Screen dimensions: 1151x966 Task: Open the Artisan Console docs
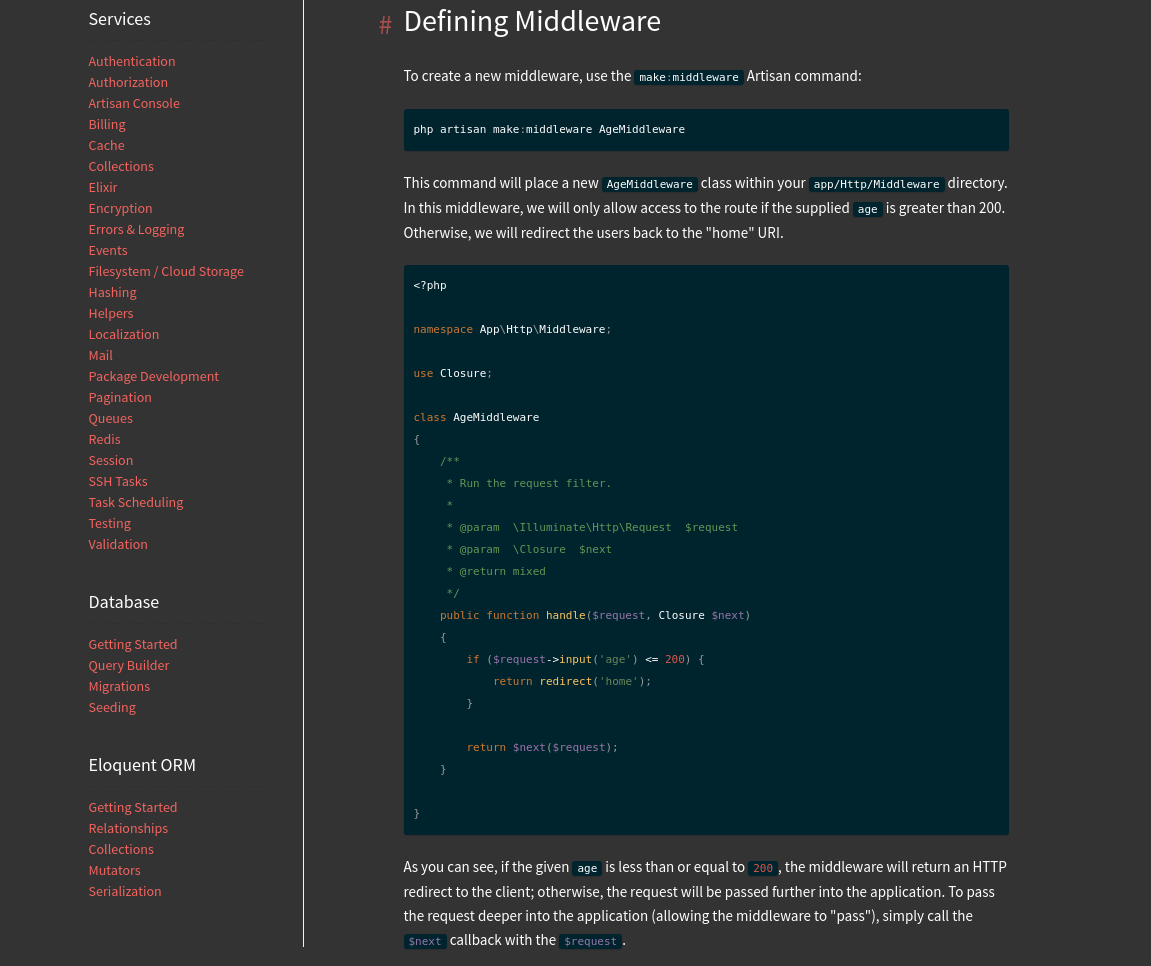(134, 103)
